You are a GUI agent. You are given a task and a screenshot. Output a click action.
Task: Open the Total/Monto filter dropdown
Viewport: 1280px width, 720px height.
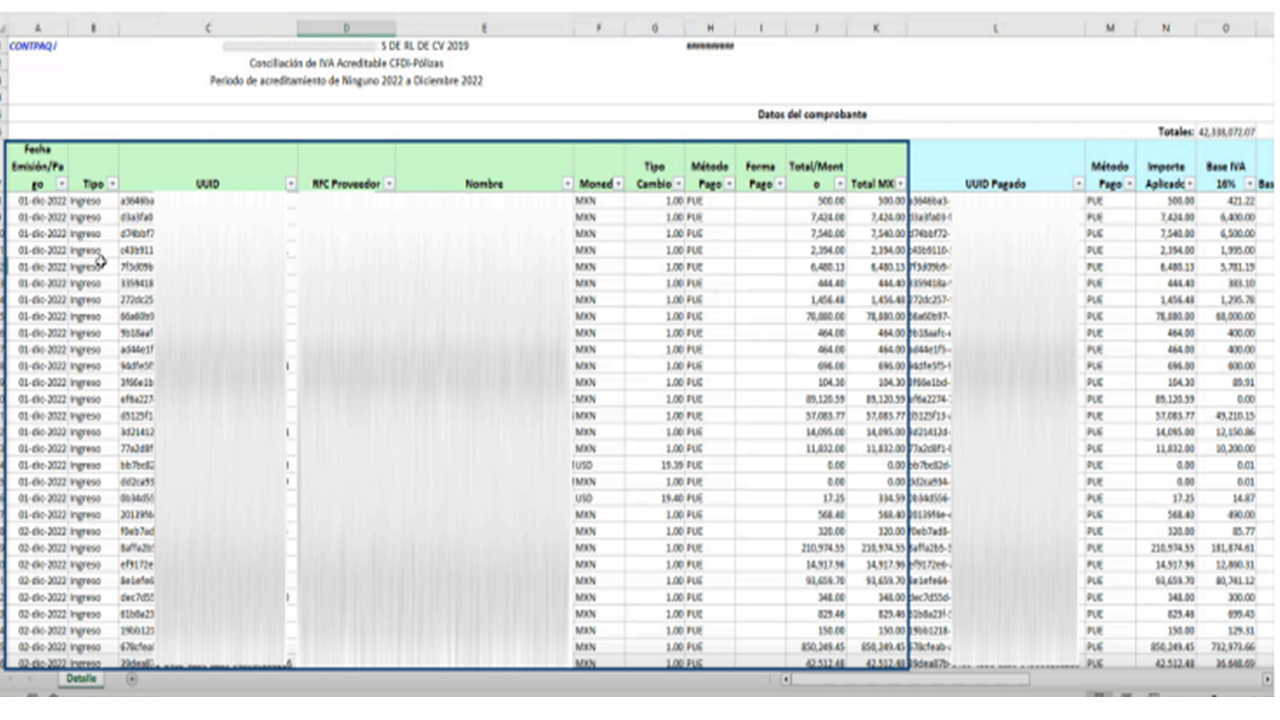(840, 184)
